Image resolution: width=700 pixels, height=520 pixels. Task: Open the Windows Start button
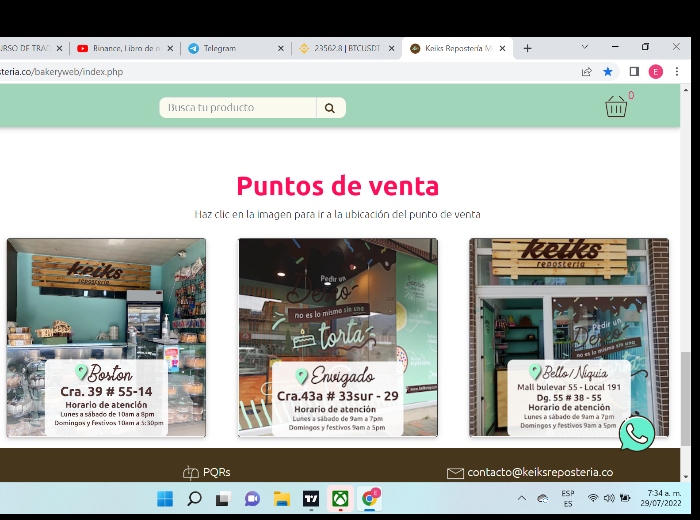click(165, 499)
